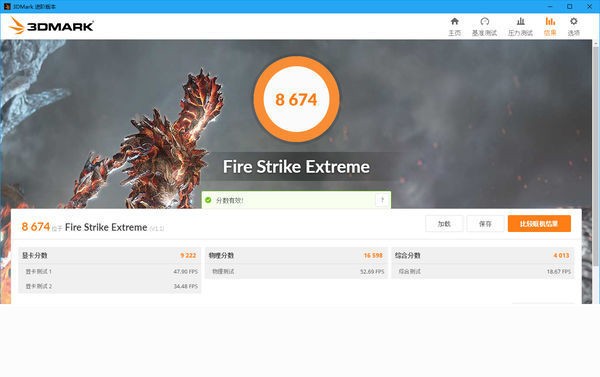Open the 基准测试 benchmarks gauge icon
This screenshot has height=377, width=600.
pyautogui.click(x=484, y=21)
